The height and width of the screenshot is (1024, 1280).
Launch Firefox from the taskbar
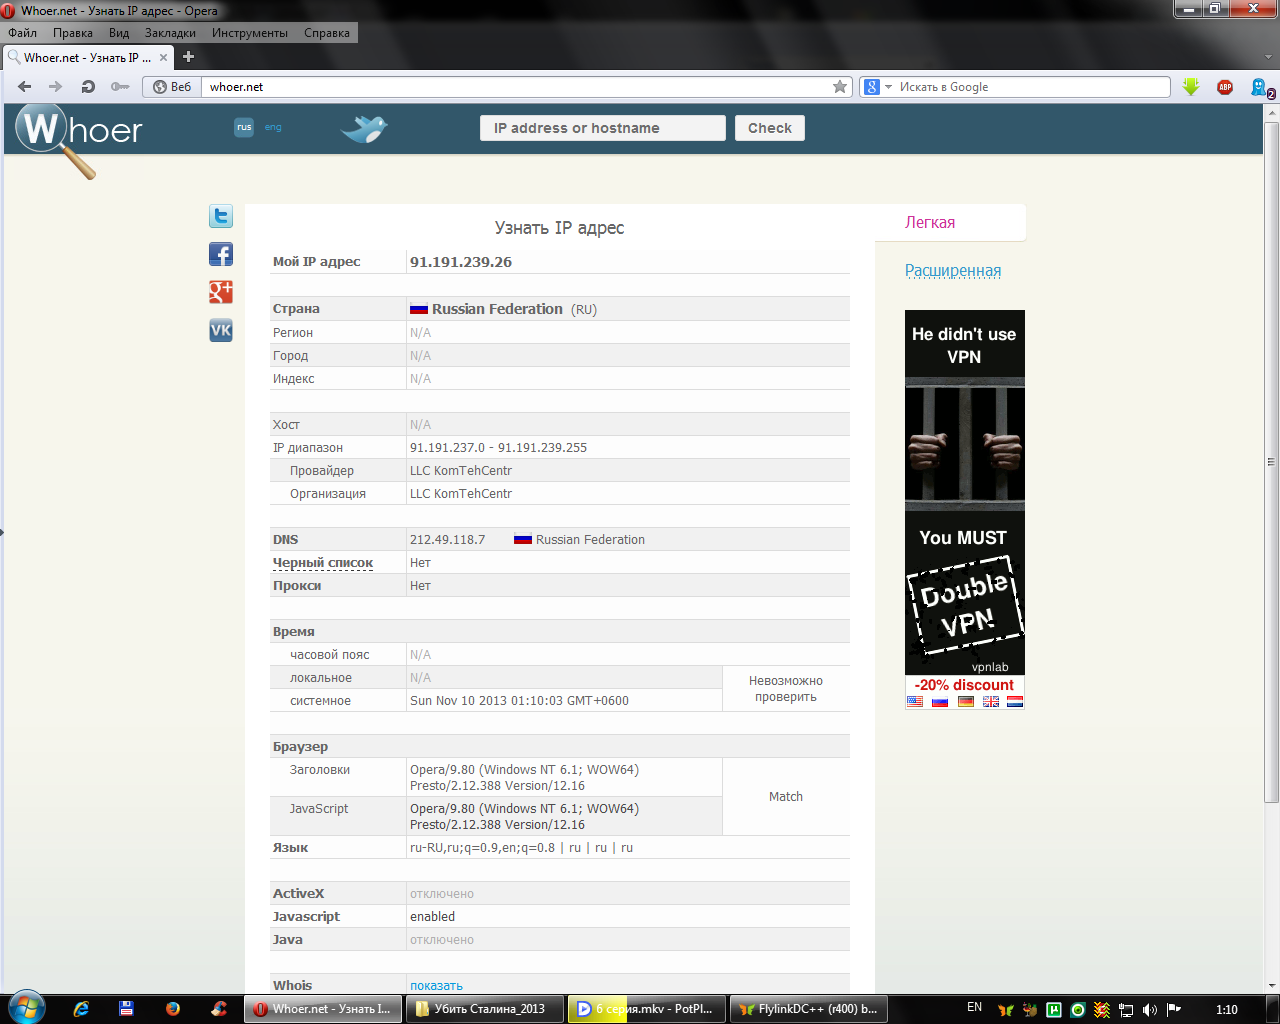coord(172,1009)
